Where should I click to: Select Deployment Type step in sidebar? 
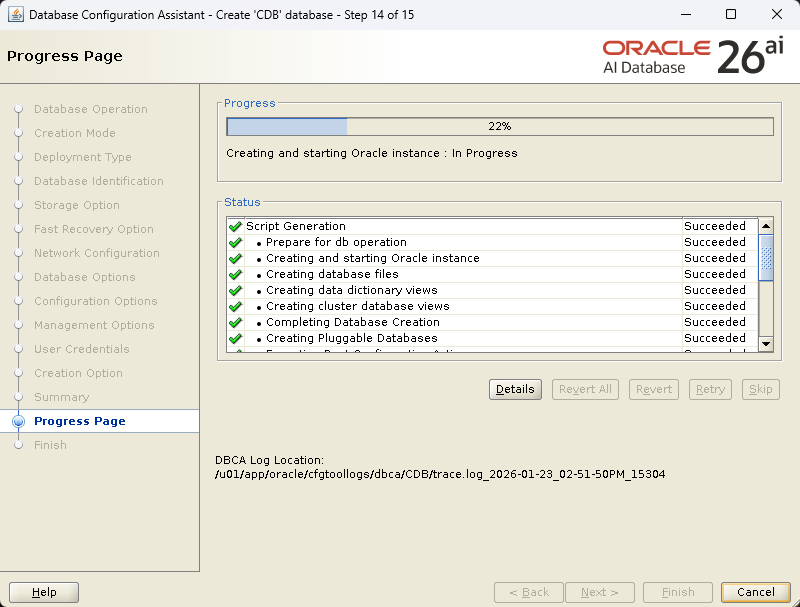tap(83, 157)
